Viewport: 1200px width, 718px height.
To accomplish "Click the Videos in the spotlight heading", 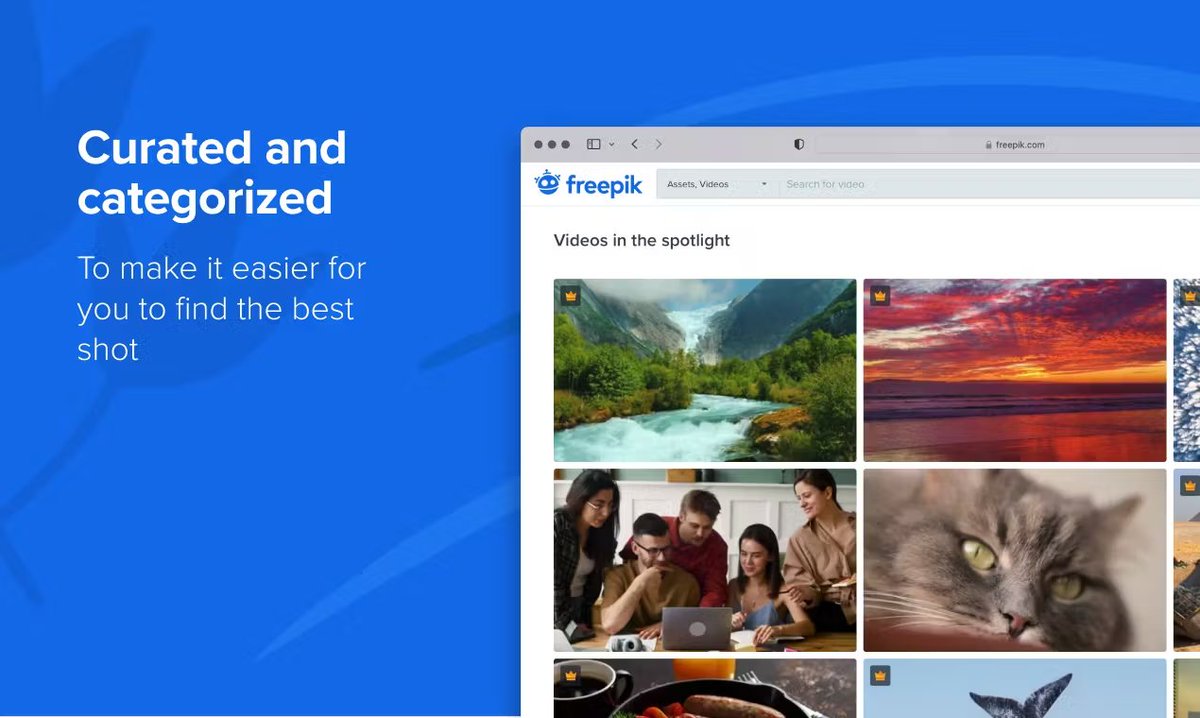I will [x=642, y=241].
